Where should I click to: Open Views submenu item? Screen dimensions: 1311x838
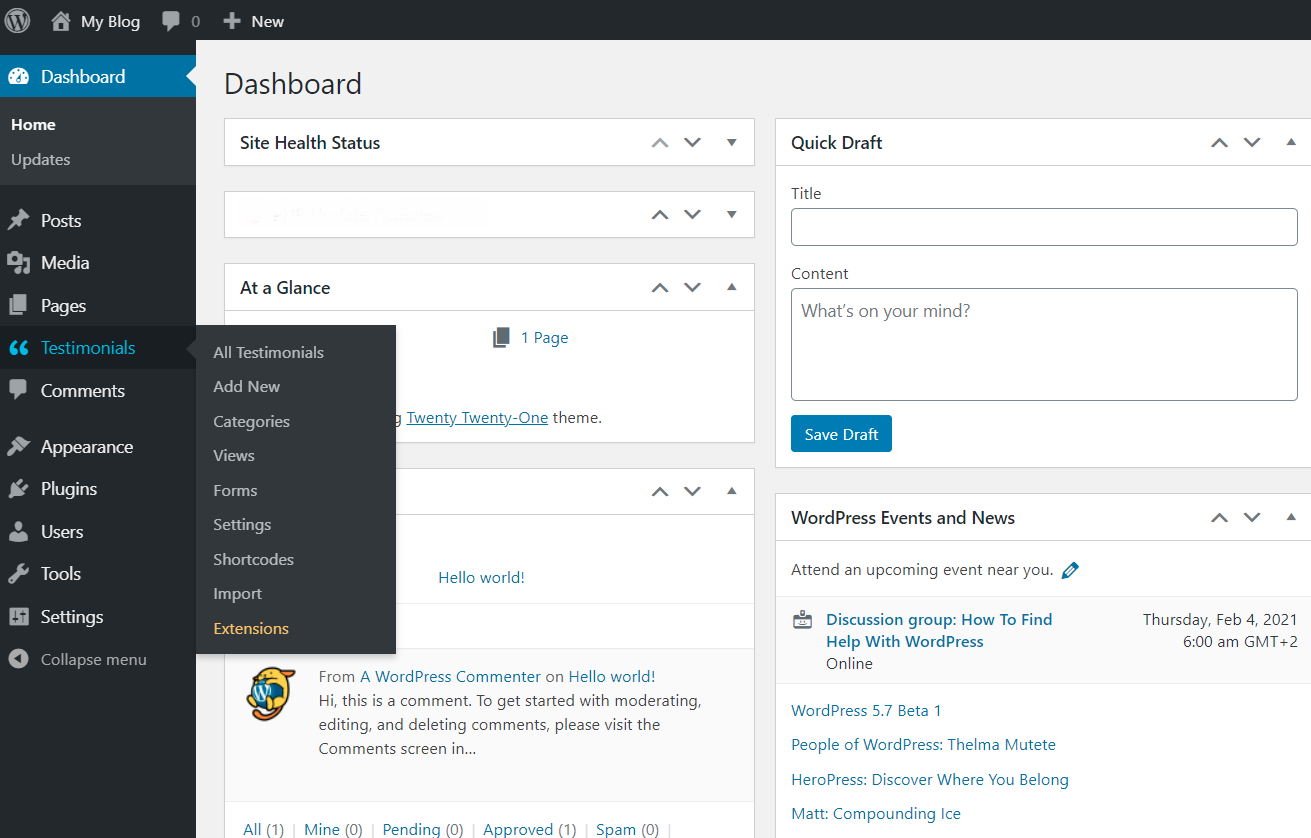pos(234,456)
